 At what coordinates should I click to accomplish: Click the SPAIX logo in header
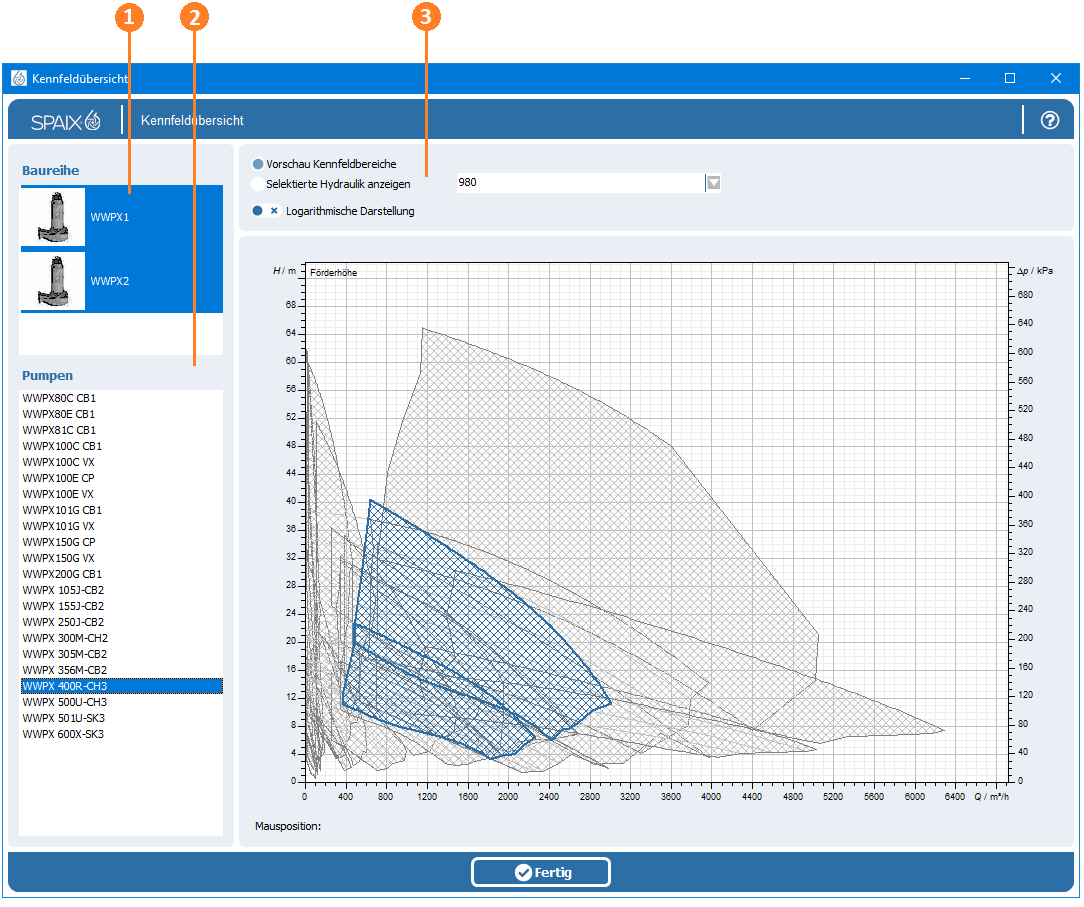coord(66,121)
